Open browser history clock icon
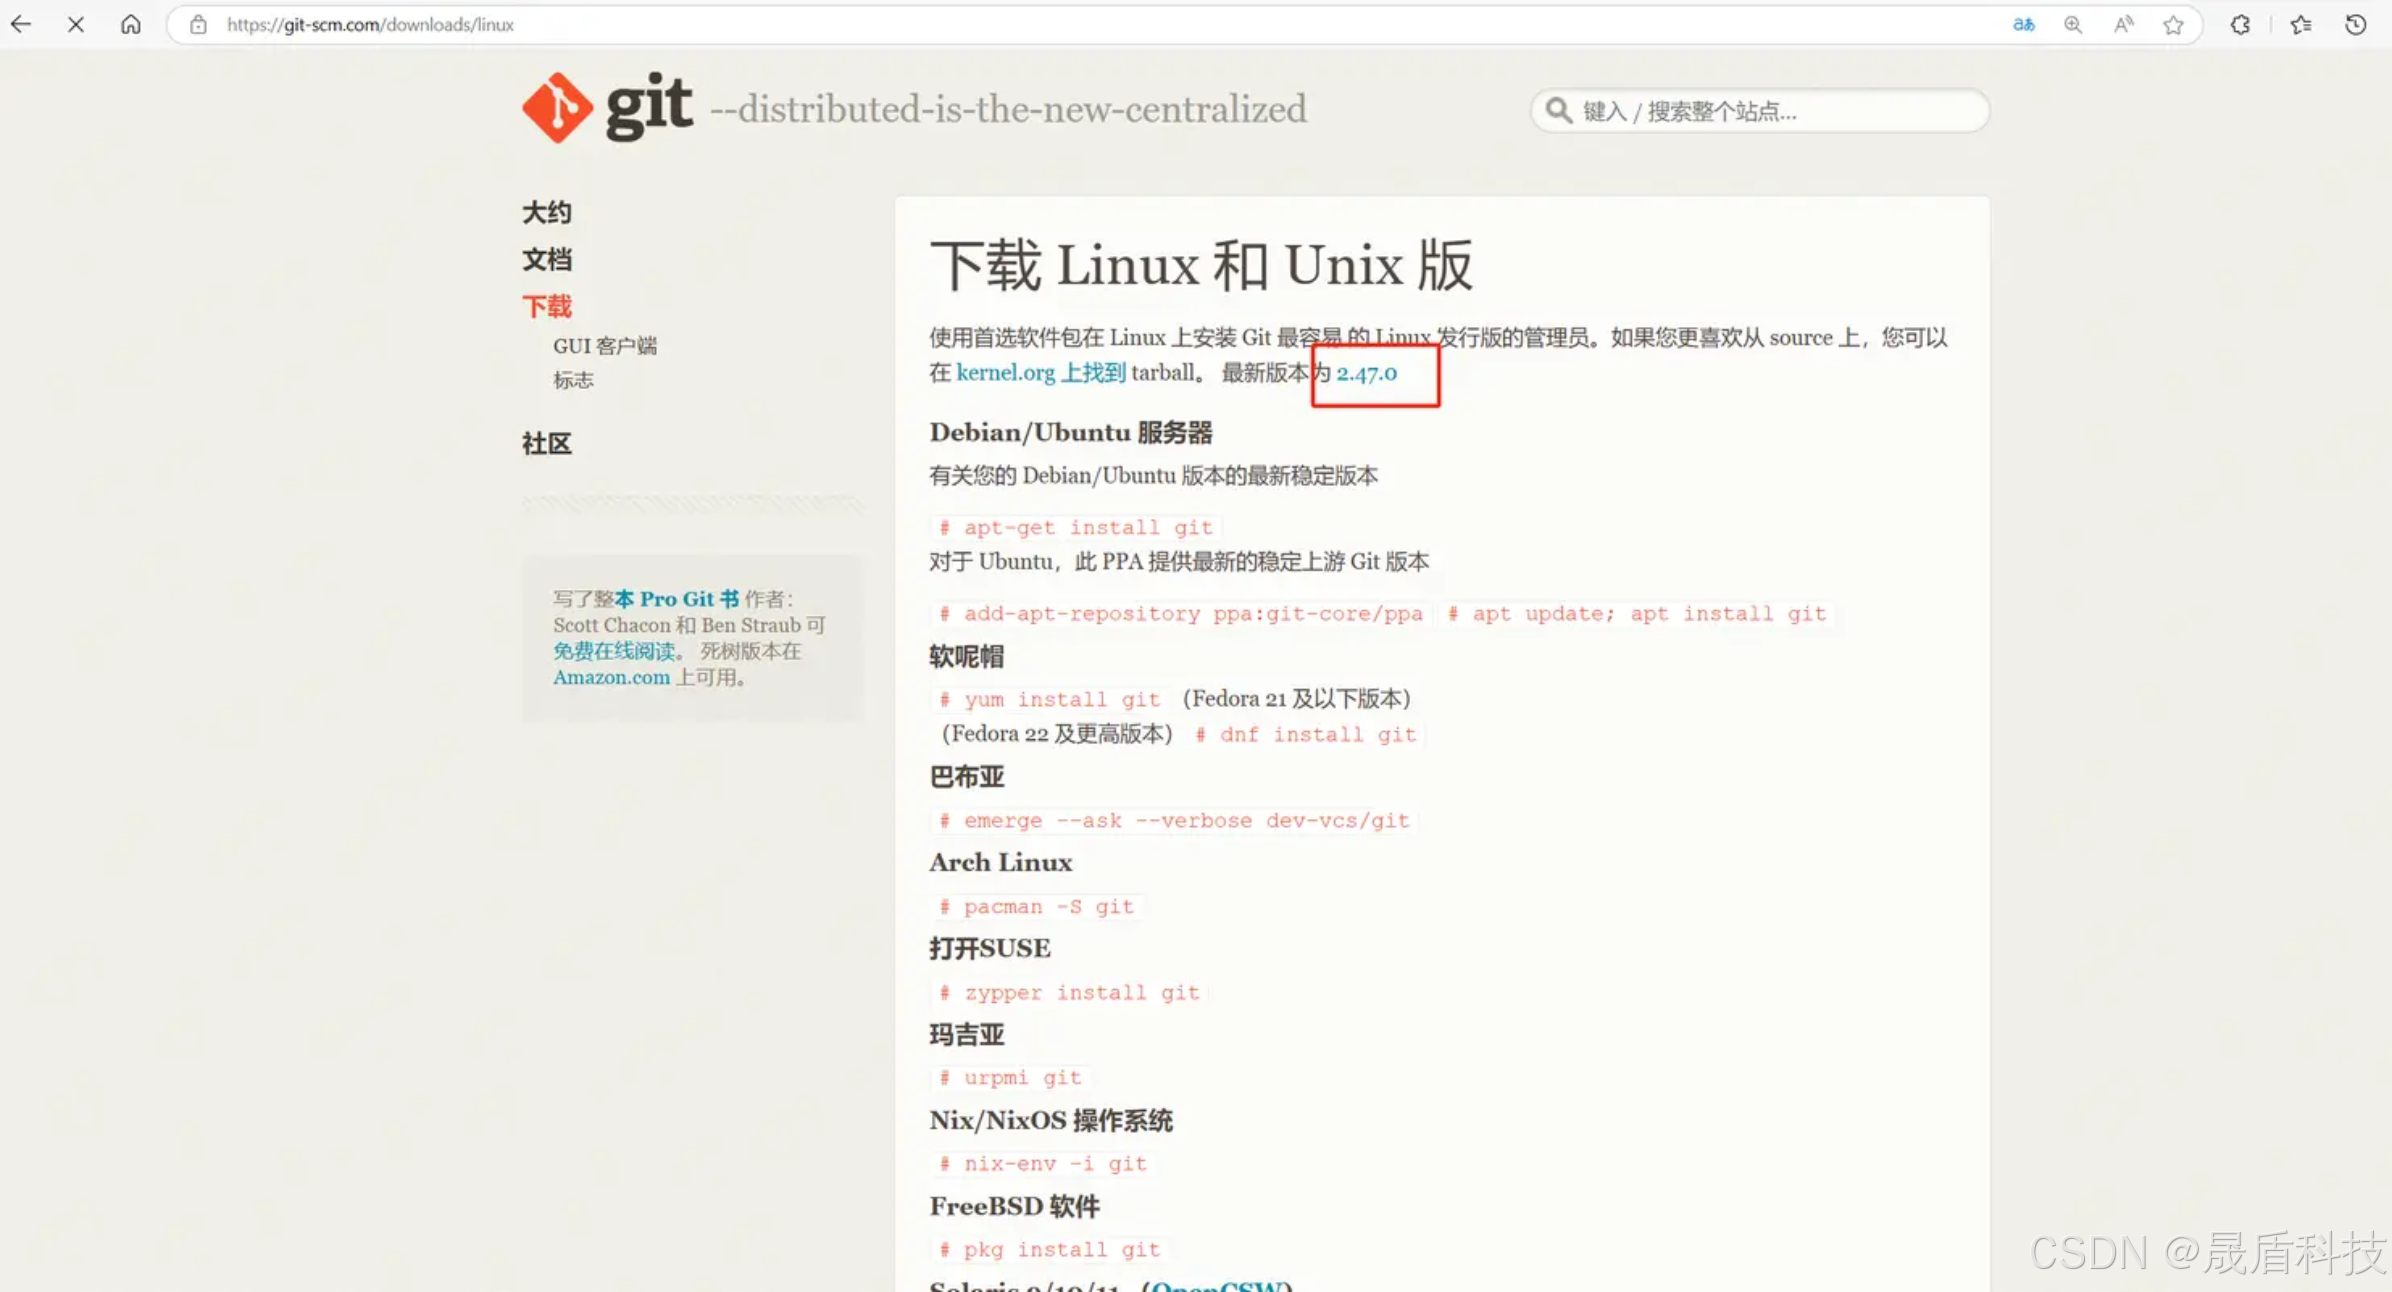This screenshot has height=1292, width=2392. click(2356, 25)
